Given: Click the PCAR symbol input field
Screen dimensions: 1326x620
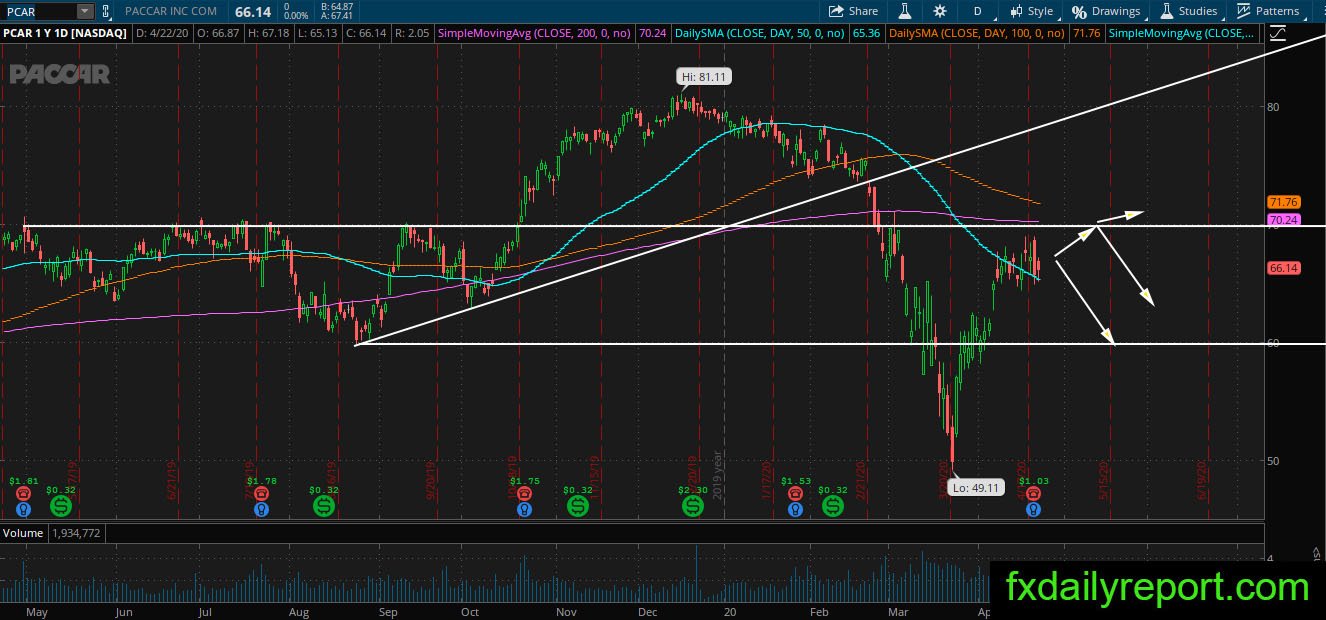Looking at the screenshot, I should pyautogui.click(x=38, y=11).
